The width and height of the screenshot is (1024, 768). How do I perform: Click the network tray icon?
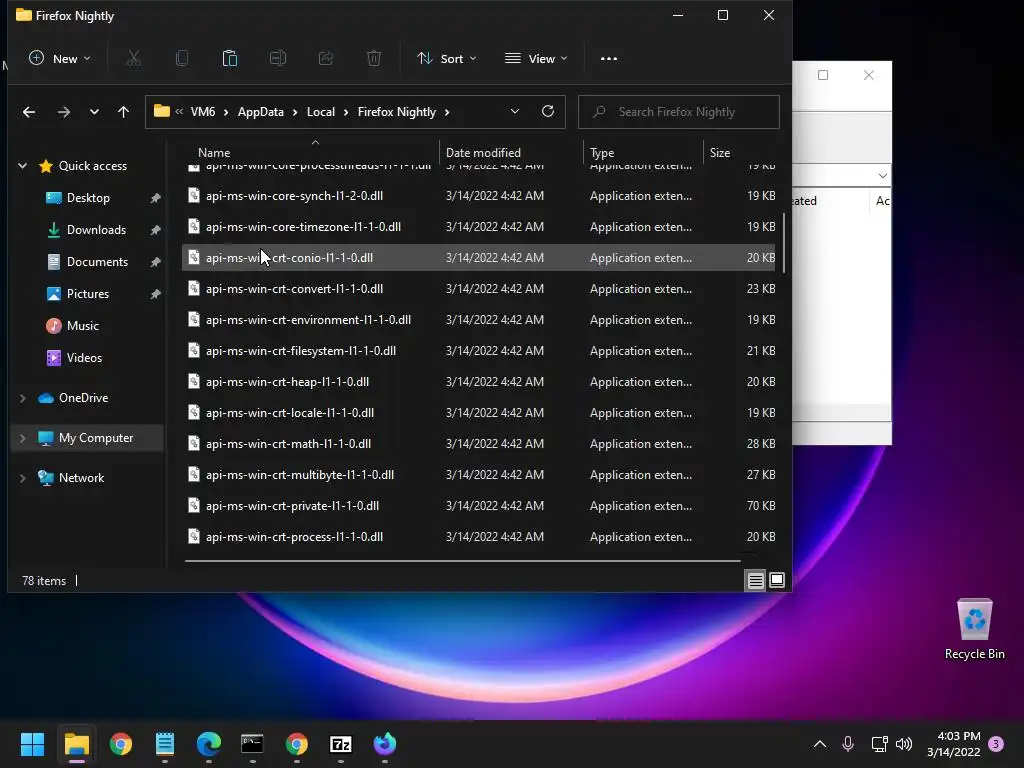pos(879,744)
